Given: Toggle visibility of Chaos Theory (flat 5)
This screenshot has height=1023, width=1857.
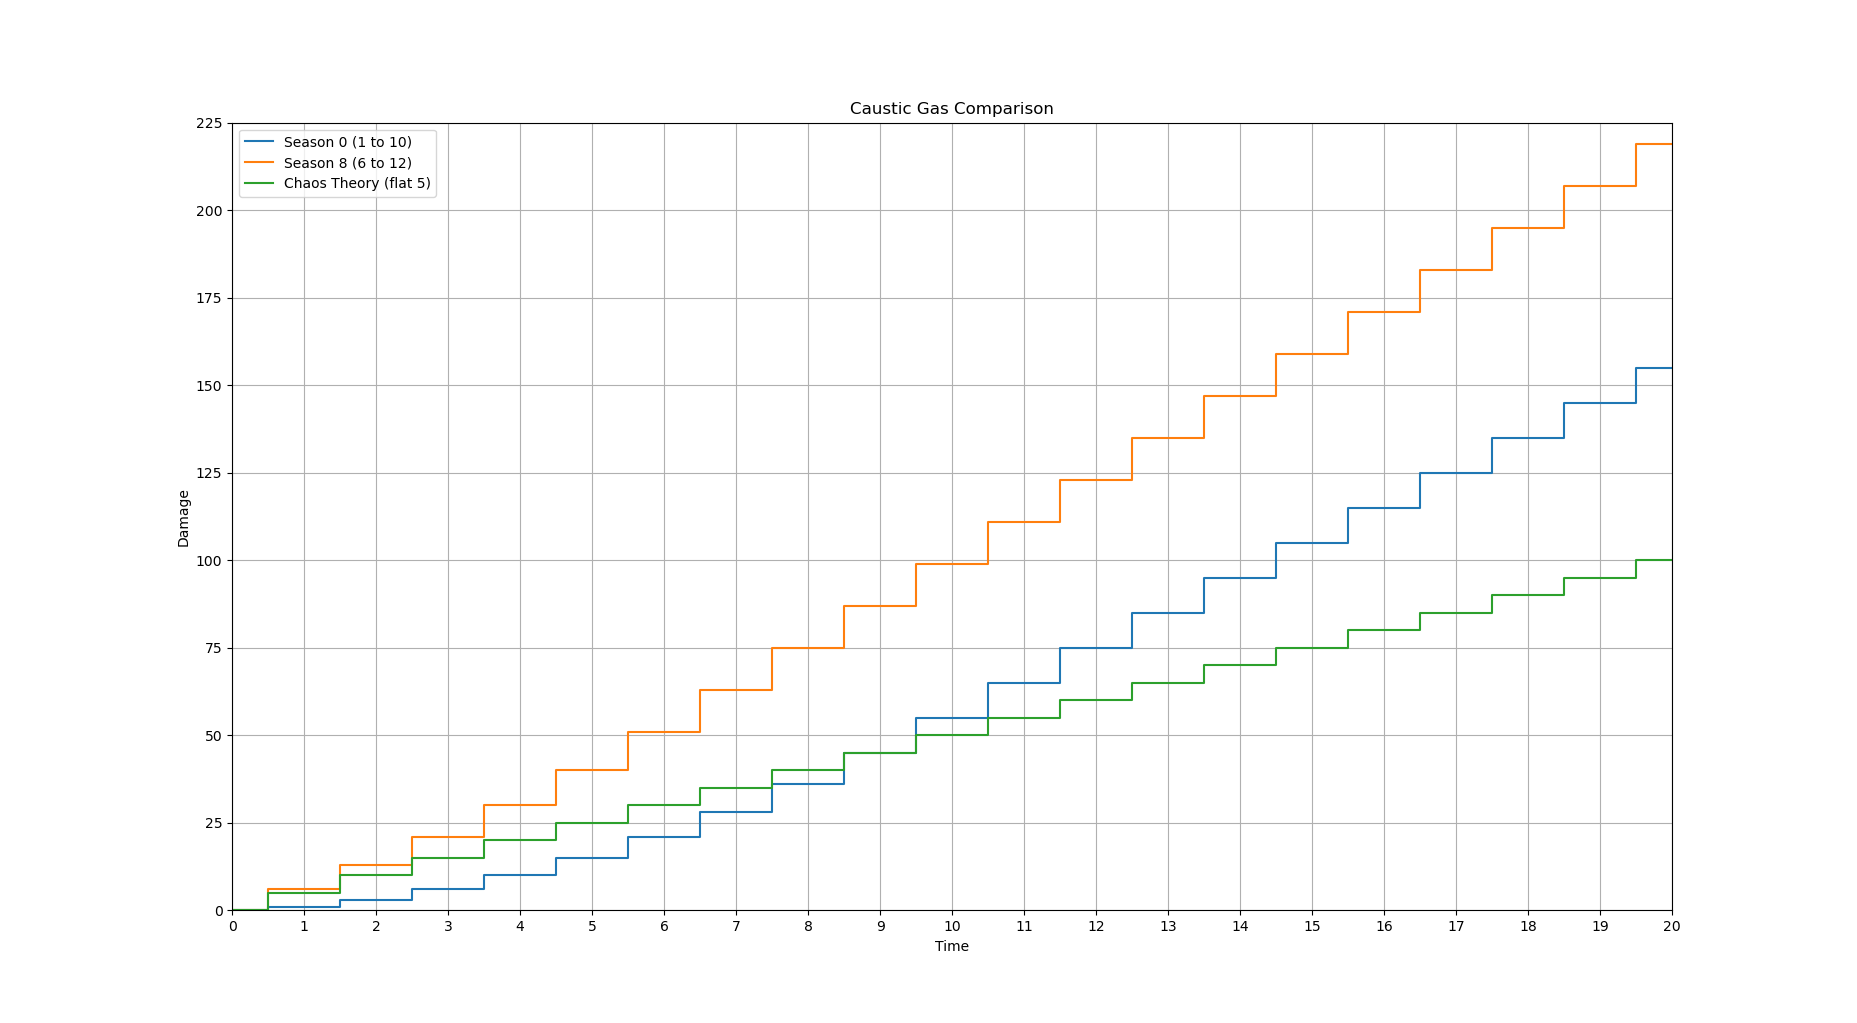Looking at the screenshot, I should point(357,184).
